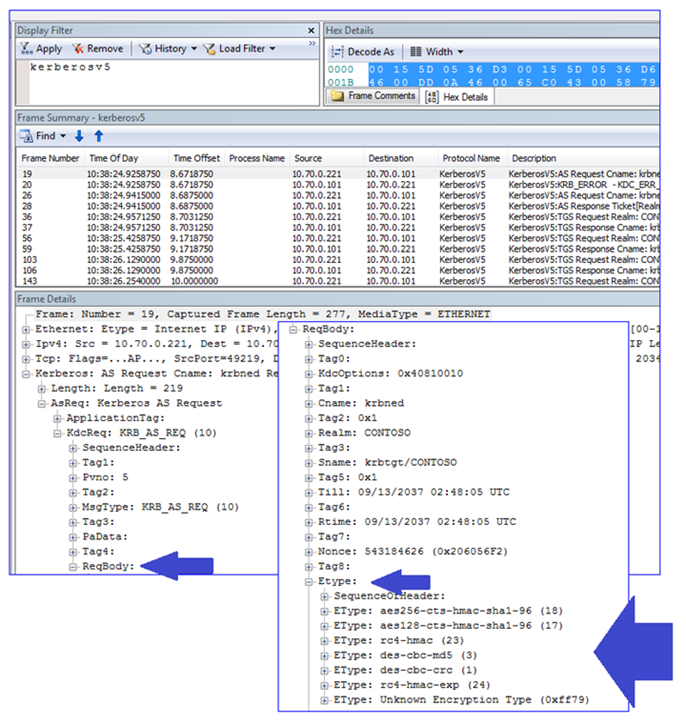Image resolution: width=686 pixels, height=725 pixels.
Task: Sort by Frame Number column
Action: click(x=50, y=158)
